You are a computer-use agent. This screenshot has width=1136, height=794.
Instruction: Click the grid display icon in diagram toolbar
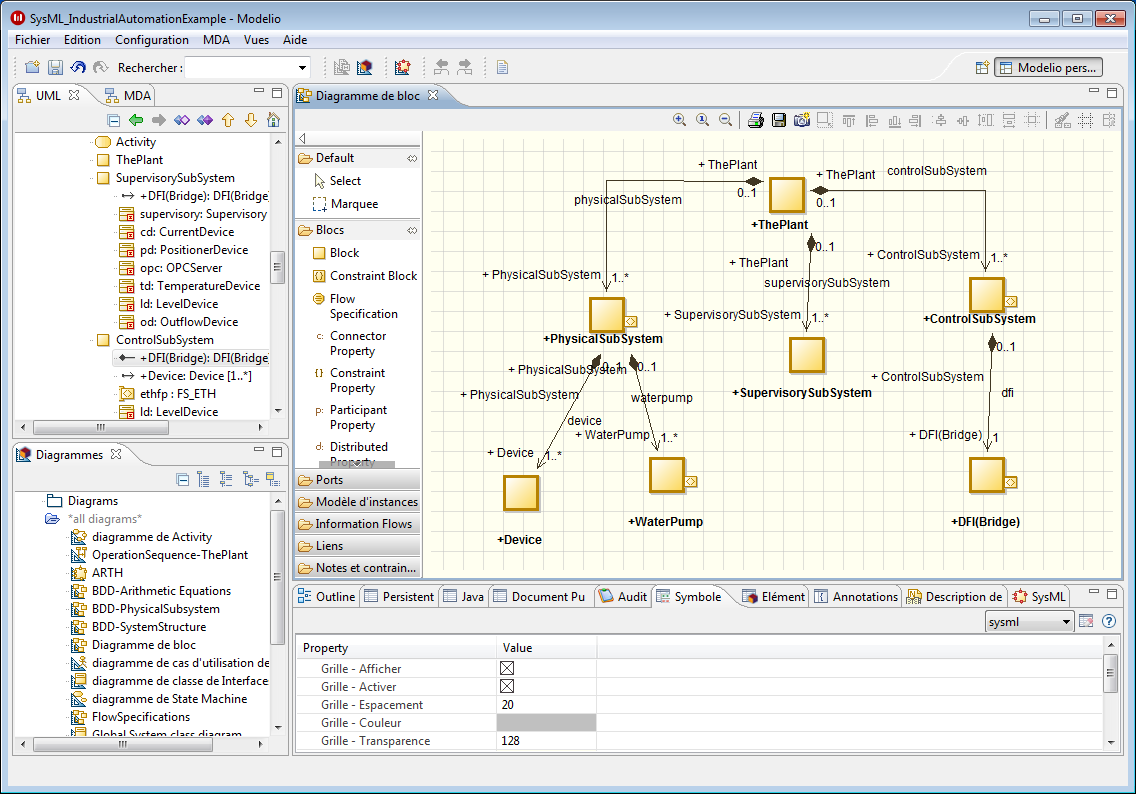click(x=1085, y=120)
